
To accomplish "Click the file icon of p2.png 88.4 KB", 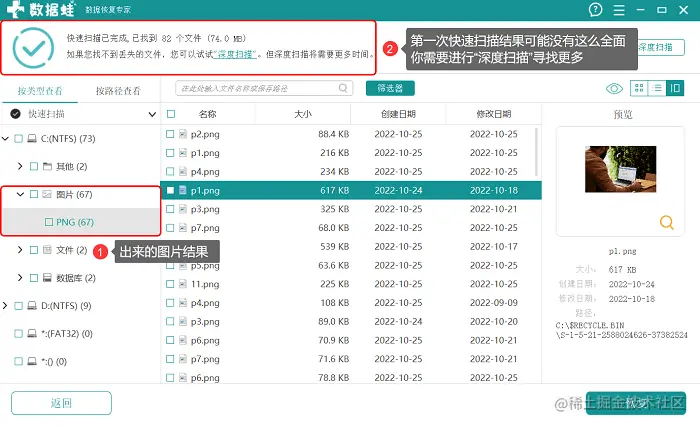I will (183, 134).
